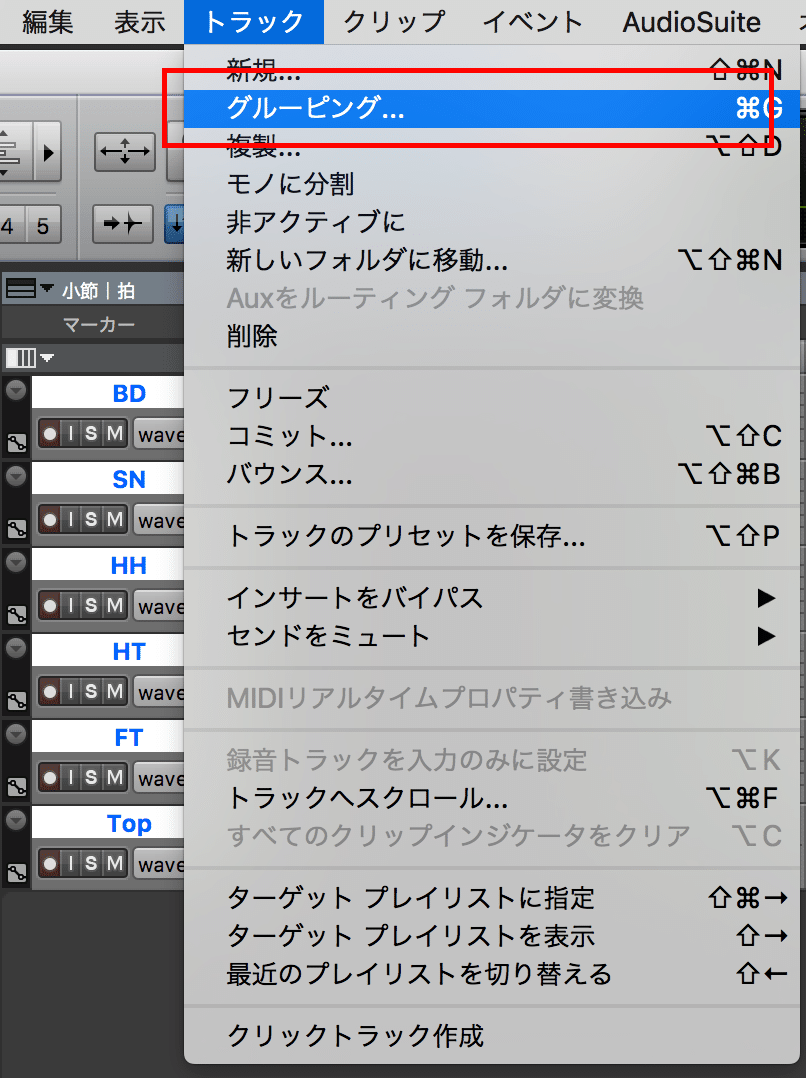Viewport: 806px width, 1078px height.
Task: Record-enable the BD track
Action: tap(50, 434)
